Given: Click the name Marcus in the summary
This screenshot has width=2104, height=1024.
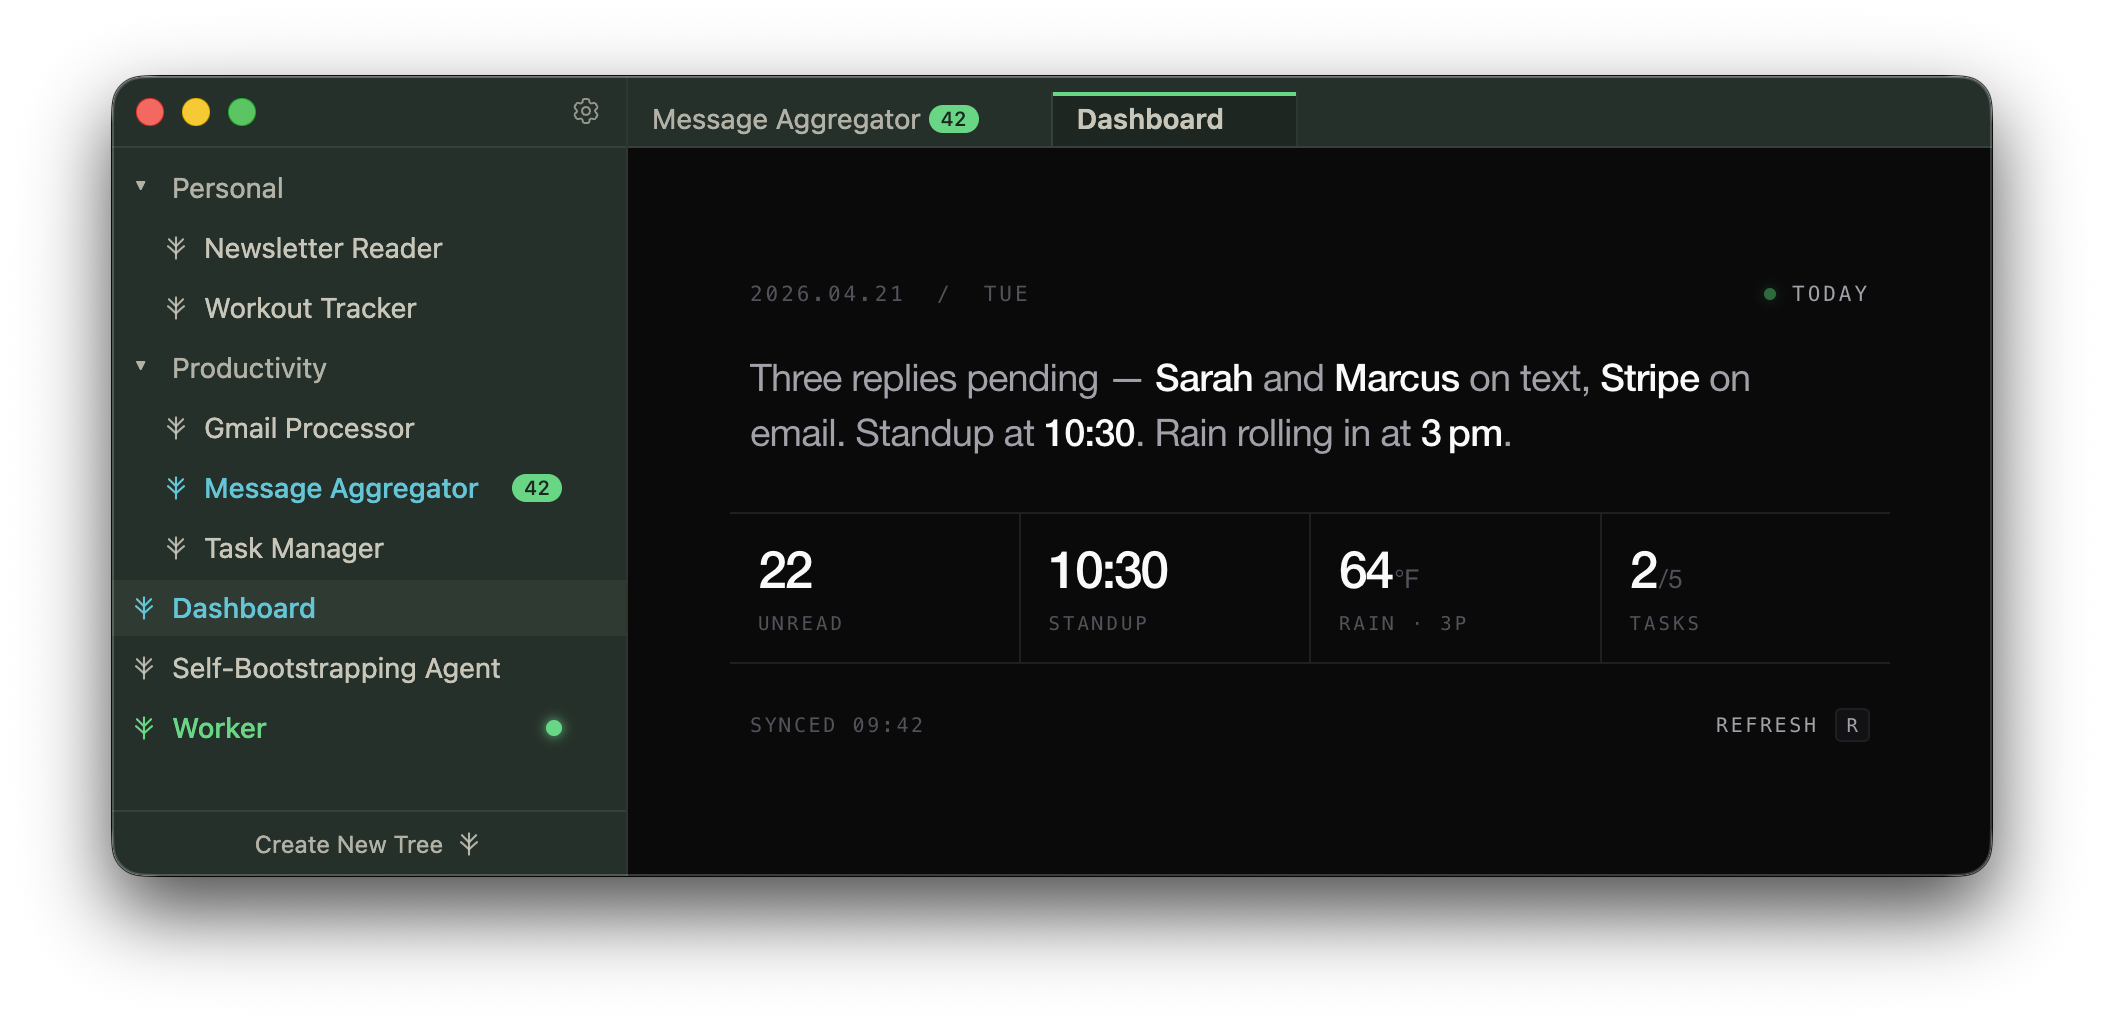Looking at the screenshot, I should 1397,379.
